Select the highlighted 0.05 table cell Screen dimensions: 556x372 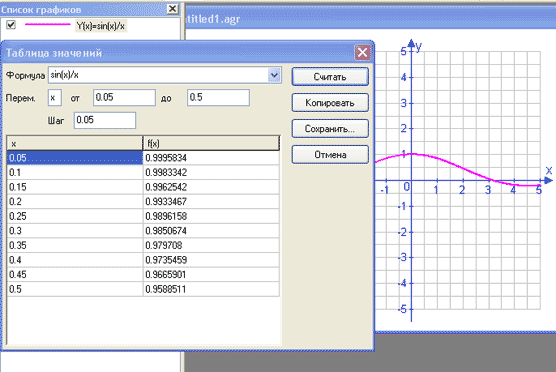pyautogui.click(x=75, y=158)
